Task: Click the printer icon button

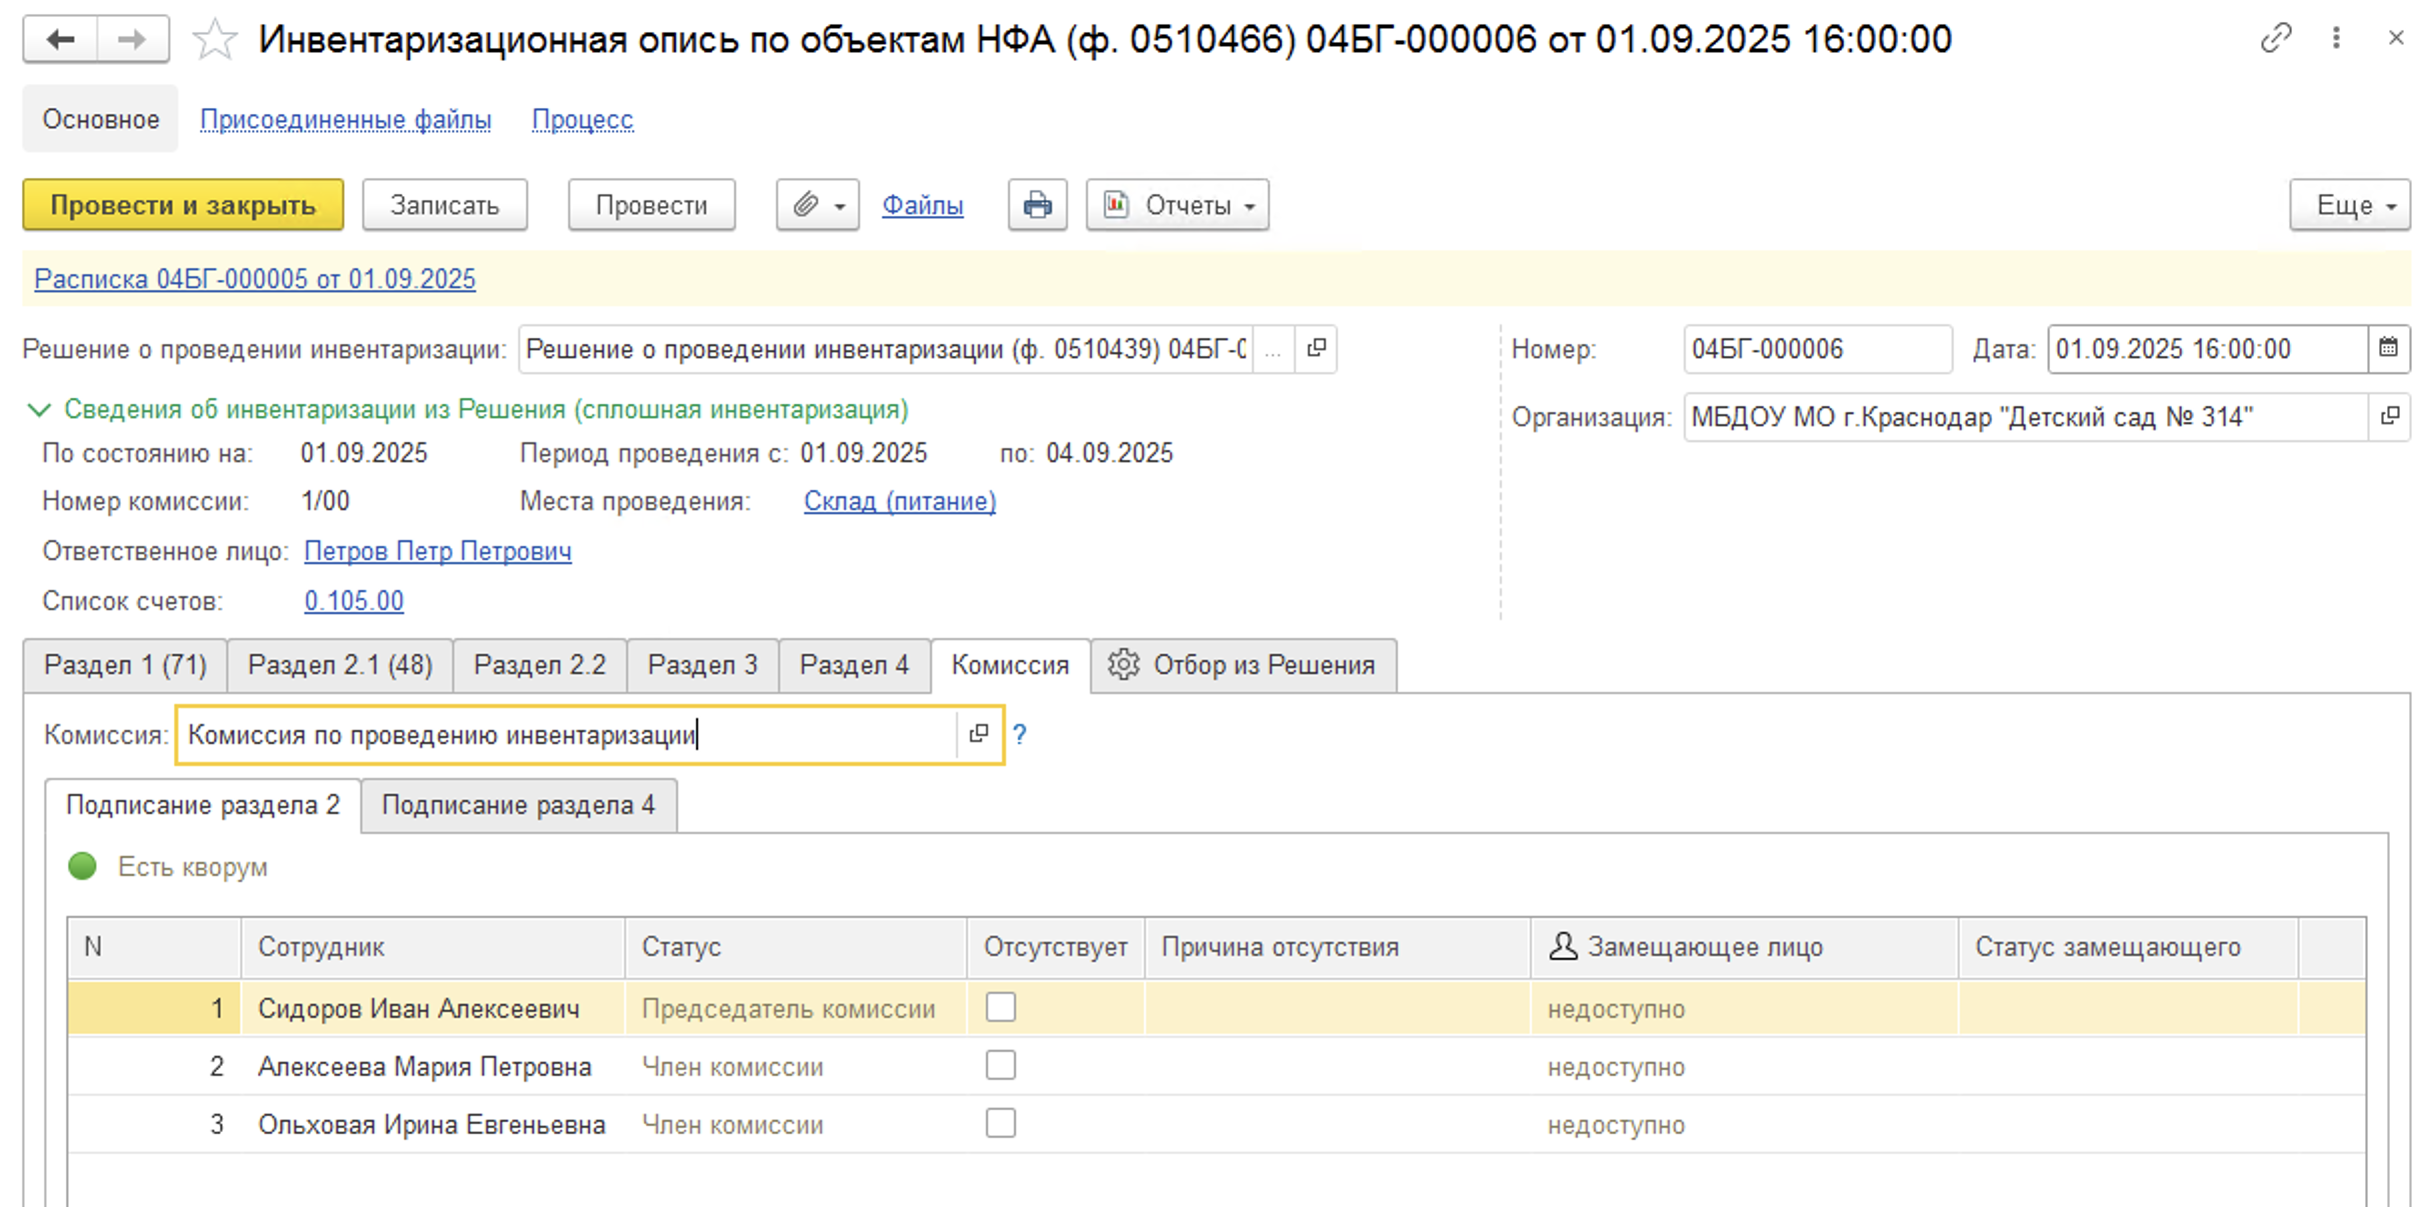Action: pos(1037,205)
